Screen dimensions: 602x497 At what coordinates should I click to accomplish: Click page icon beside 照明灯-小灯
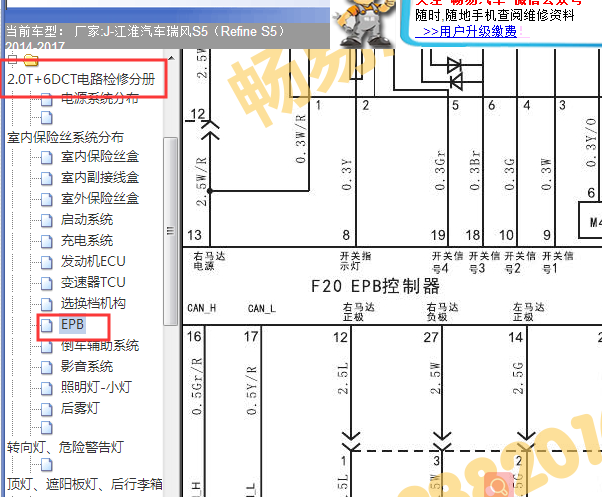point(46,389)
